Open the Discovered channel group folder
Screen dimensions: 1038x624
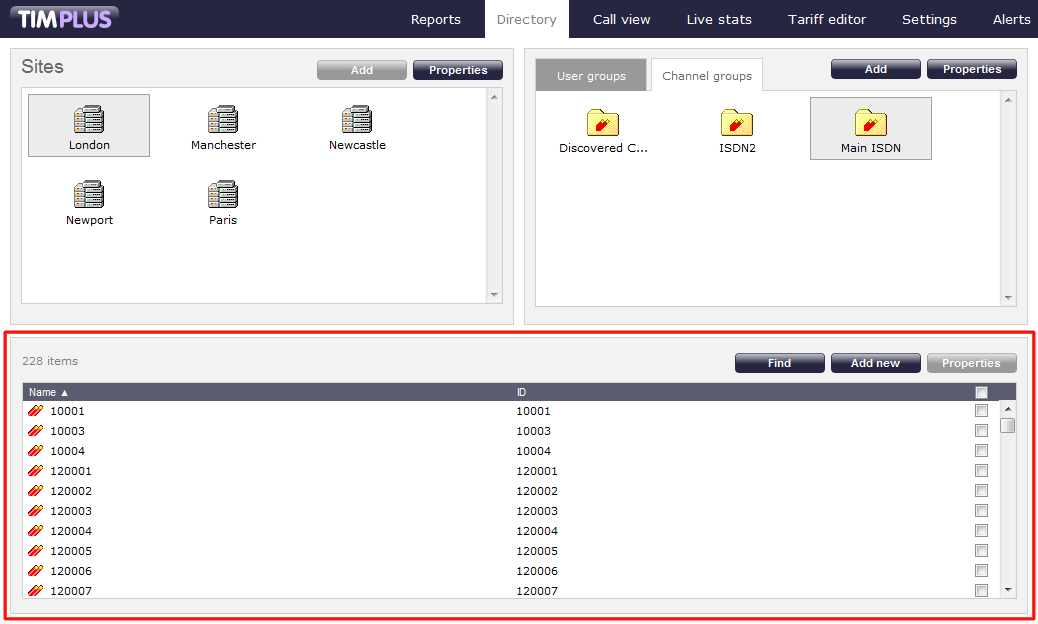tap(603, 123)
